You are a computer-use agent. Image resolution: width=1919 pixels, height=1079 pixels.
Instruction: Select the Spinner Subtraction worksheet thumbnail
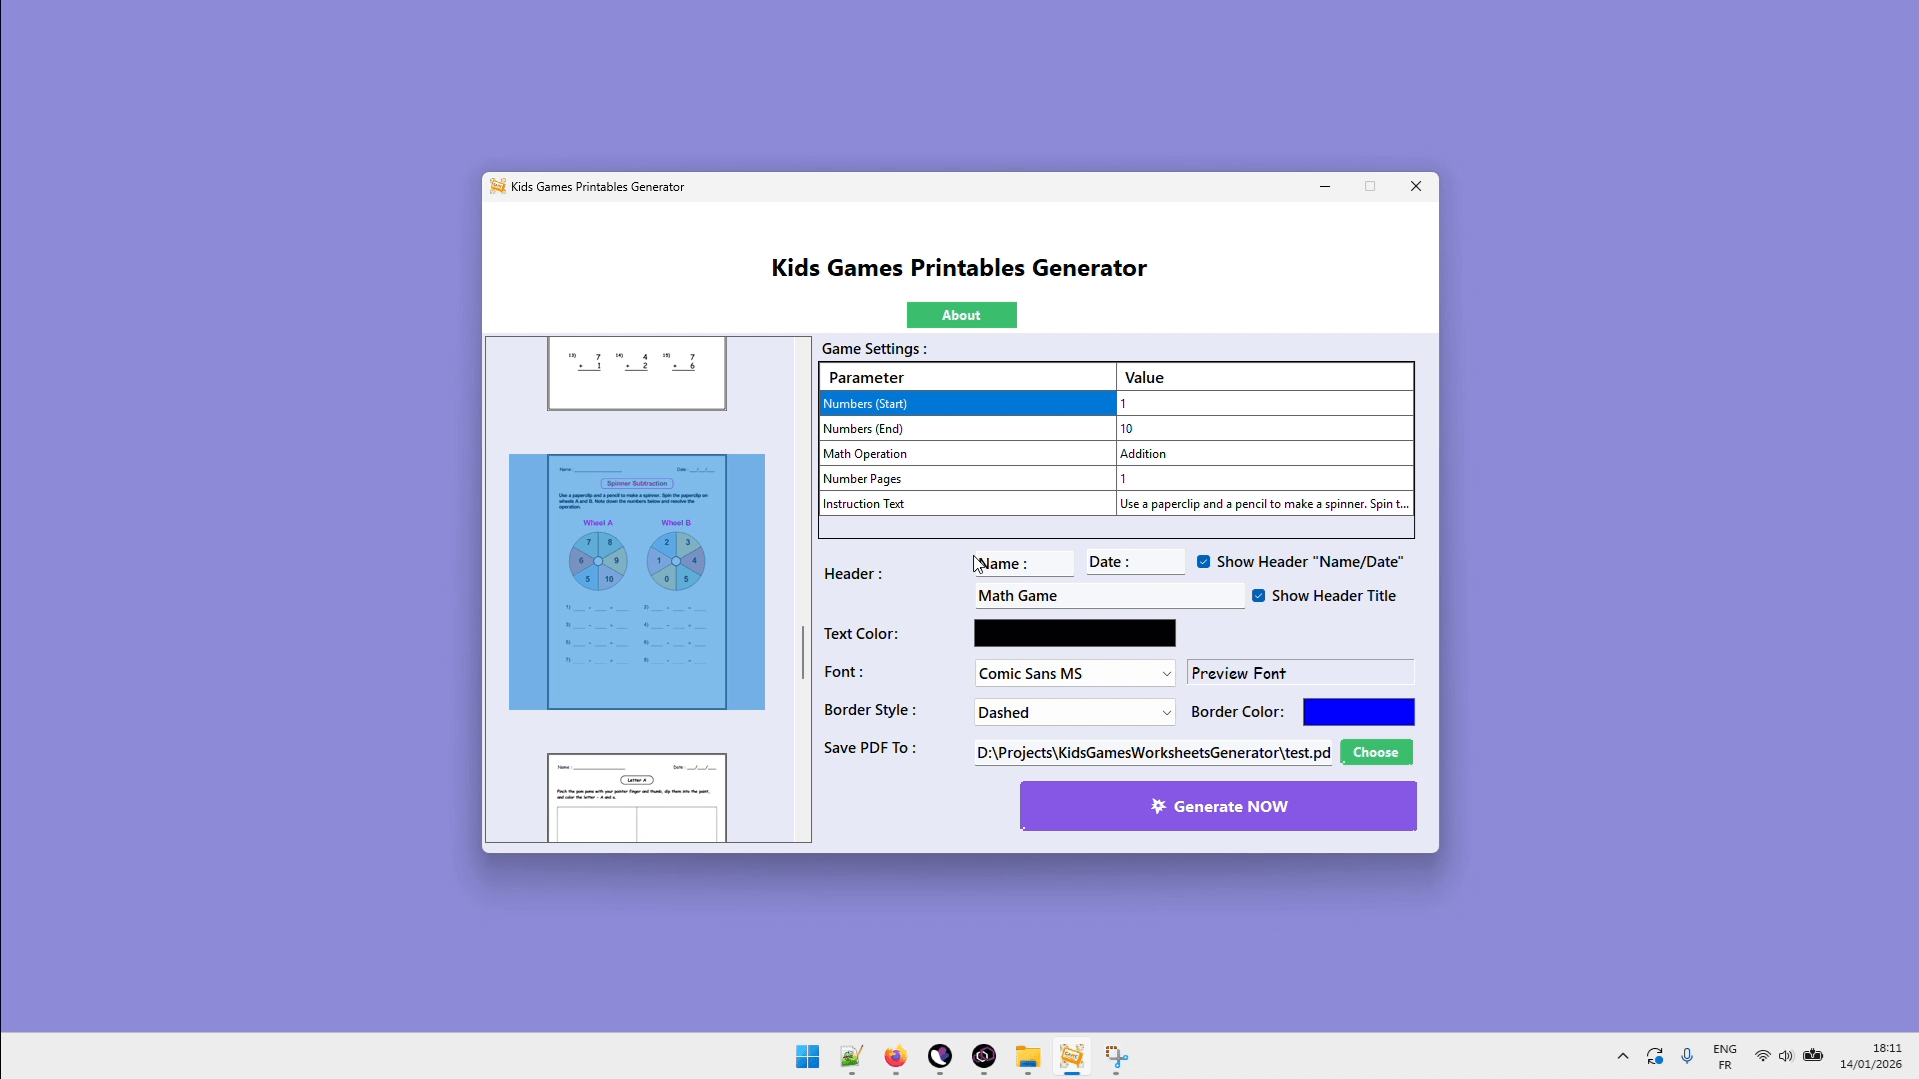click(637, 582)
